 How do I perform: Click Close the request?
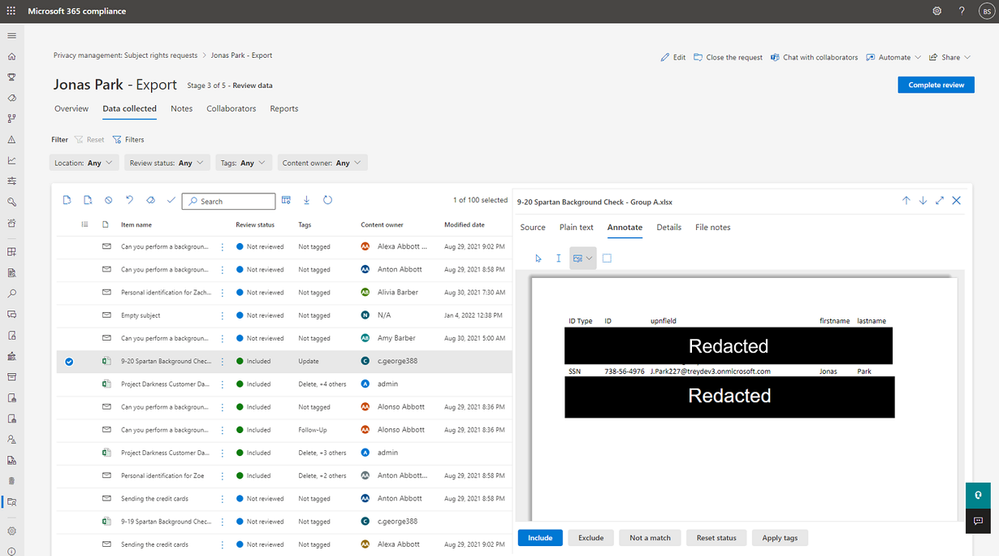(x=728, y=57)
